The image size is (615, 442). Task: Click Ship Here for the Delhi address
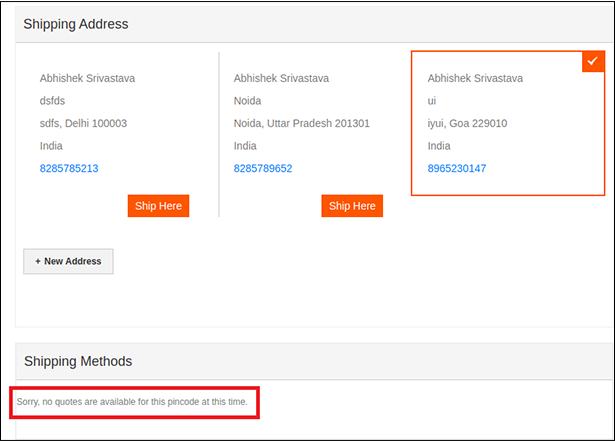tap(158, 206)
